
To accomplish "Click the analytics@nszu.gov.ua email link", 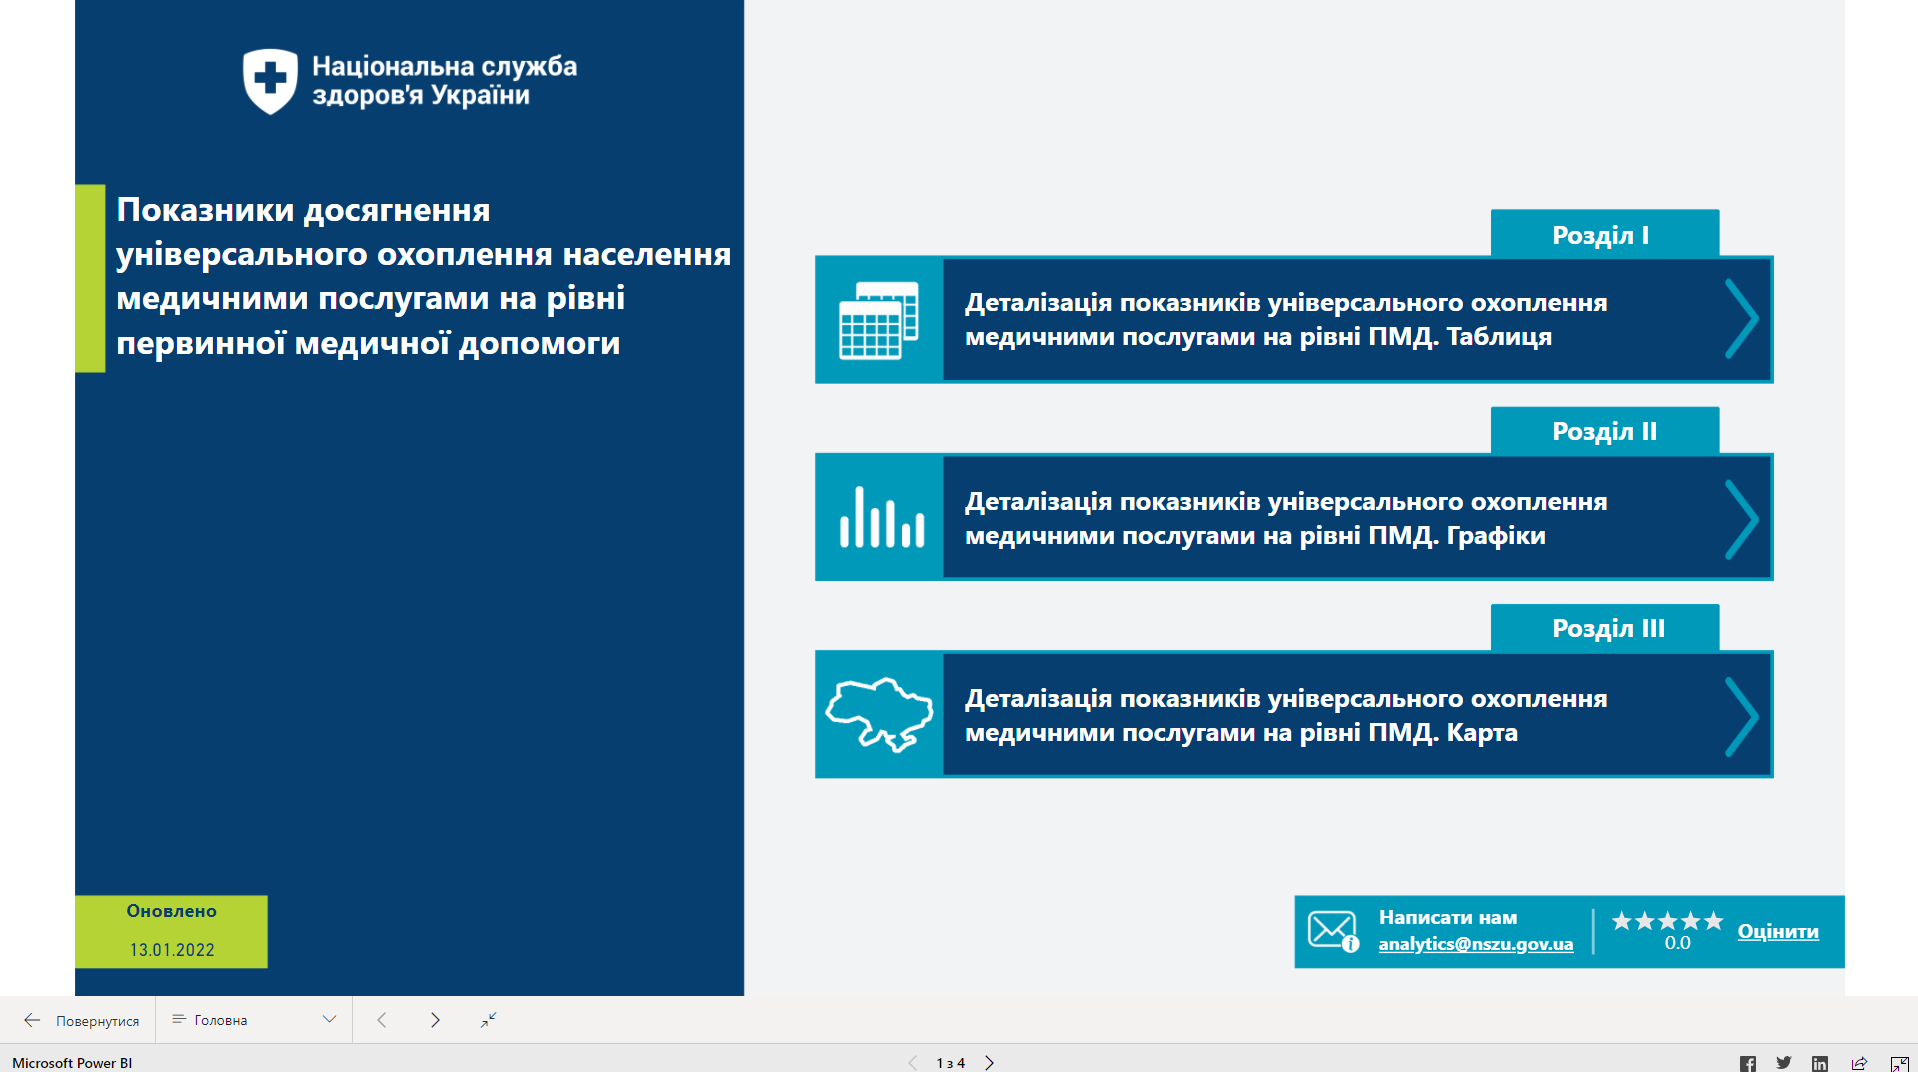I will pyautogui.click(x=1475, y=944).
